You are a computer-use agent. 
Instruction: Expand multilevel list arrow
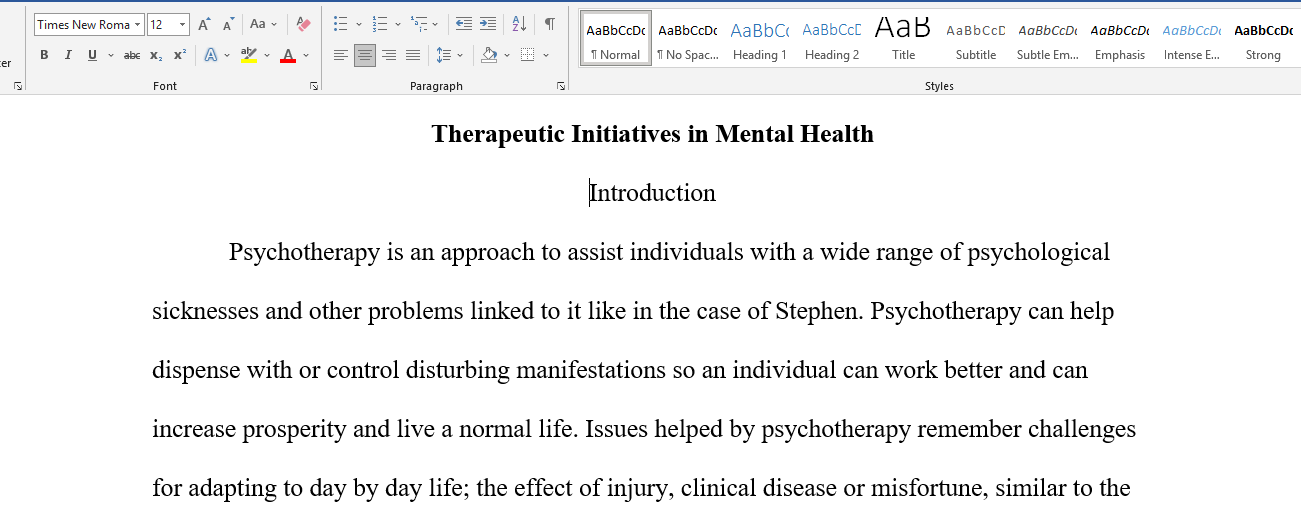pos(437,24)
